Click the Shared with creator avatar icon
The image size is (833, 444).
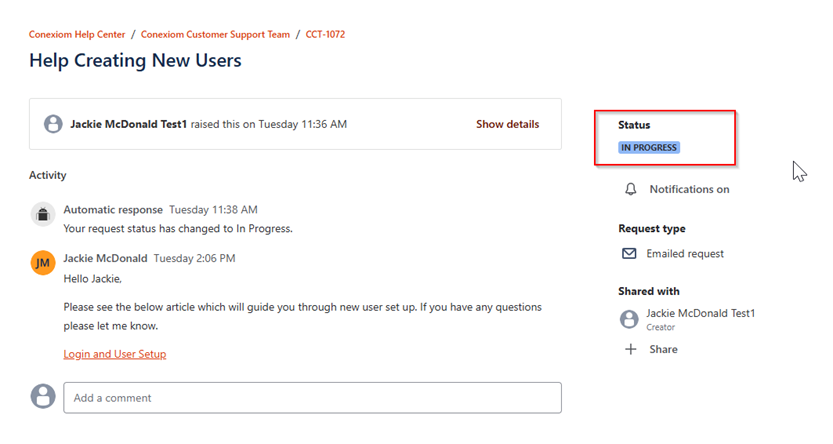(x=629, y=319)
